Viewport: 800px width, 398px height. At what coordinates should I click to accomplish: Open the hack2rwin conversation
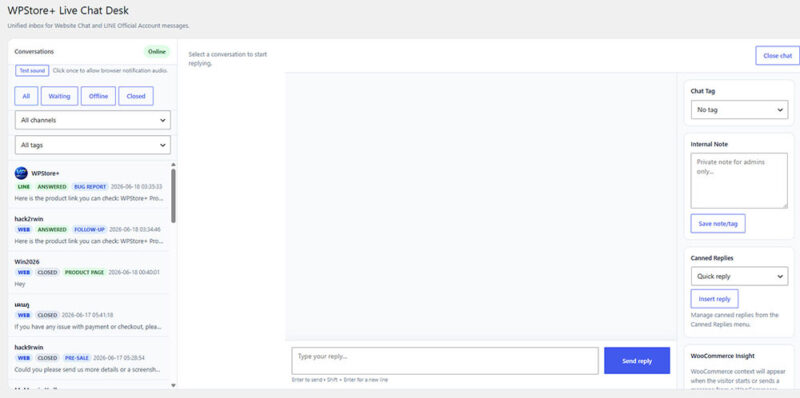tap(90, 230)
